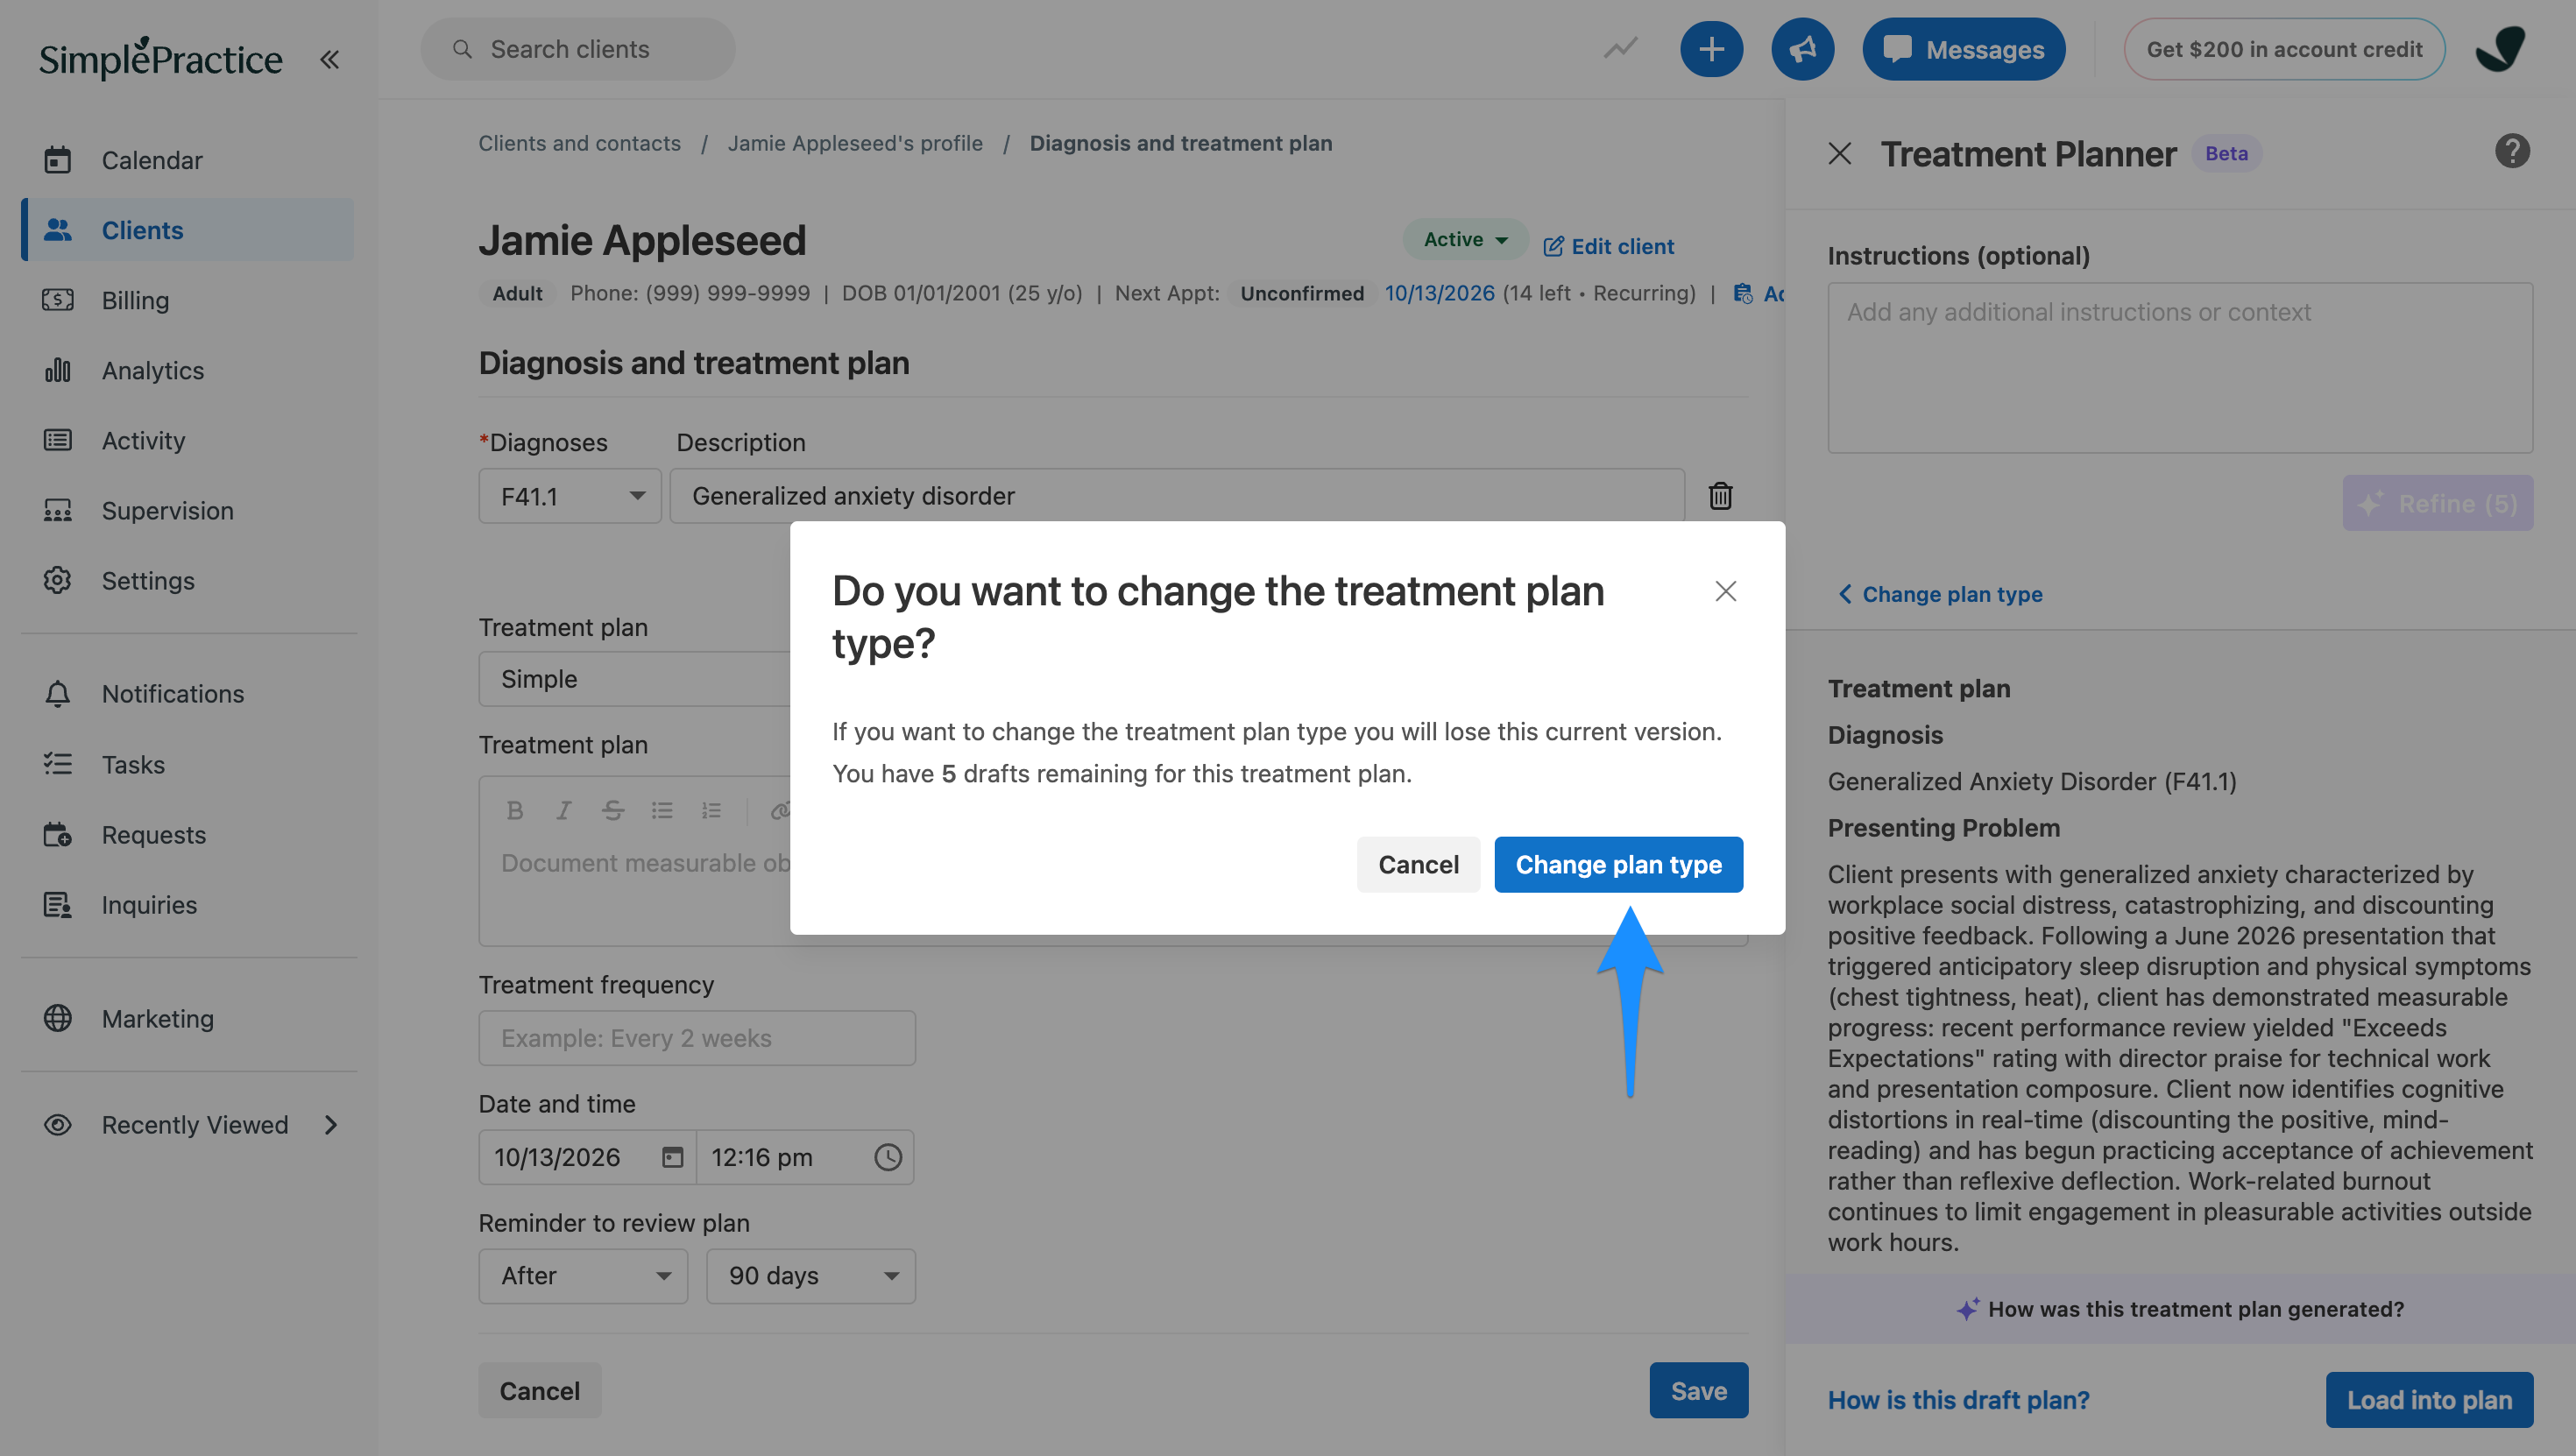The width and height of the screenshot is (2576, 1456).
Task: Delete the F41.1 diagnosis with trash icon
Action: 1720,496
